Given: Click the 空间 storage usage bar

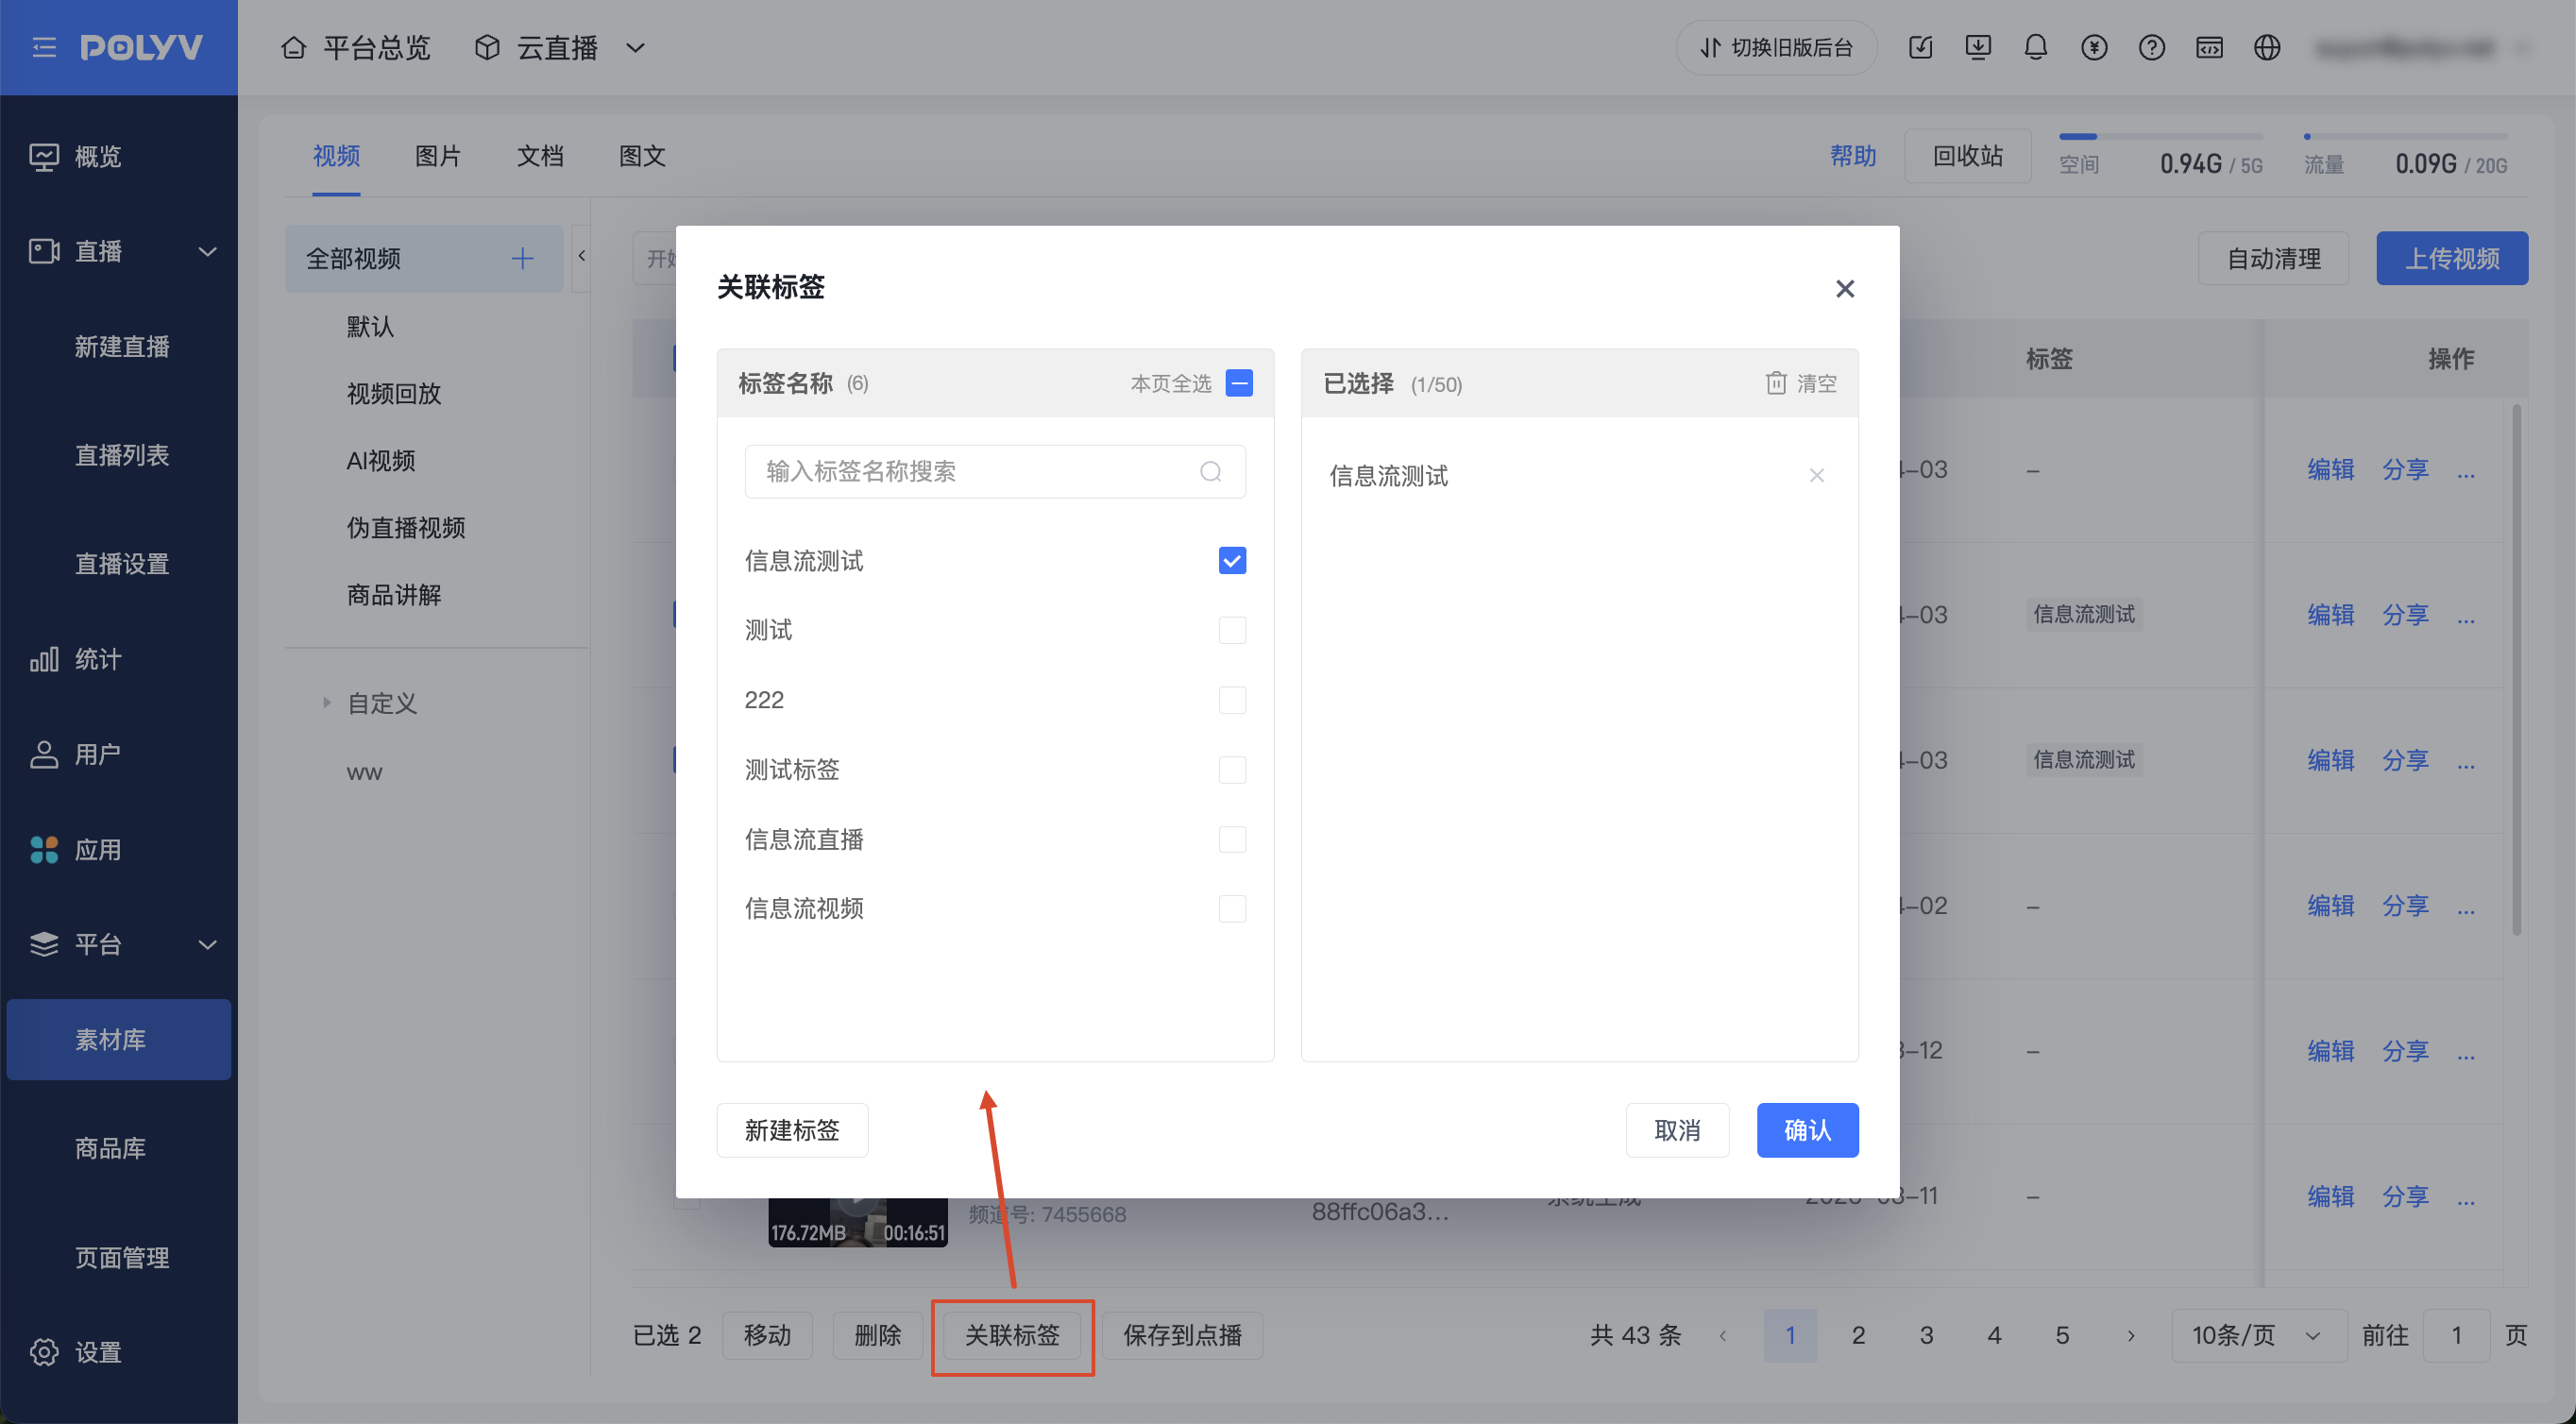Looking at the screenshot, I should click(2160, 136).
